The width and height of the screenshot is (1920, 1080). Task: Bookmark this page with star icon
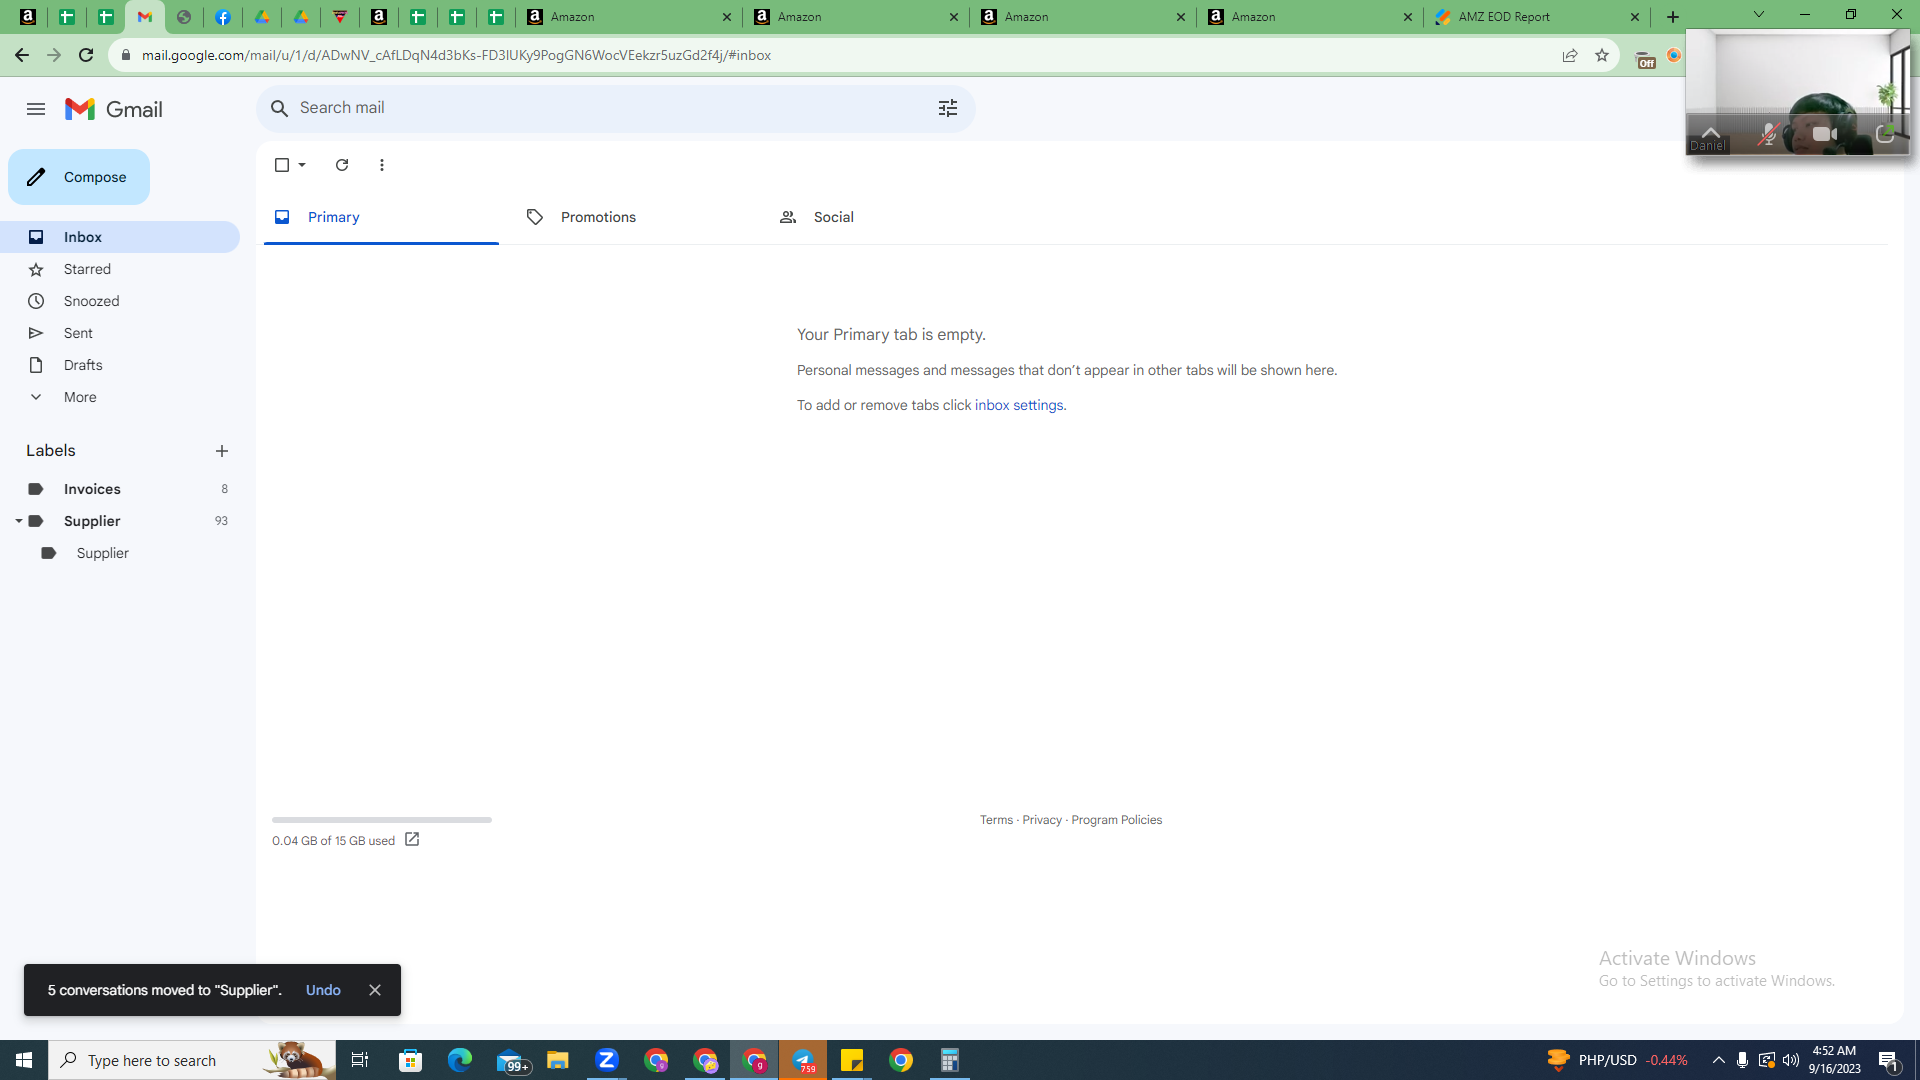tap(1602, 55)
